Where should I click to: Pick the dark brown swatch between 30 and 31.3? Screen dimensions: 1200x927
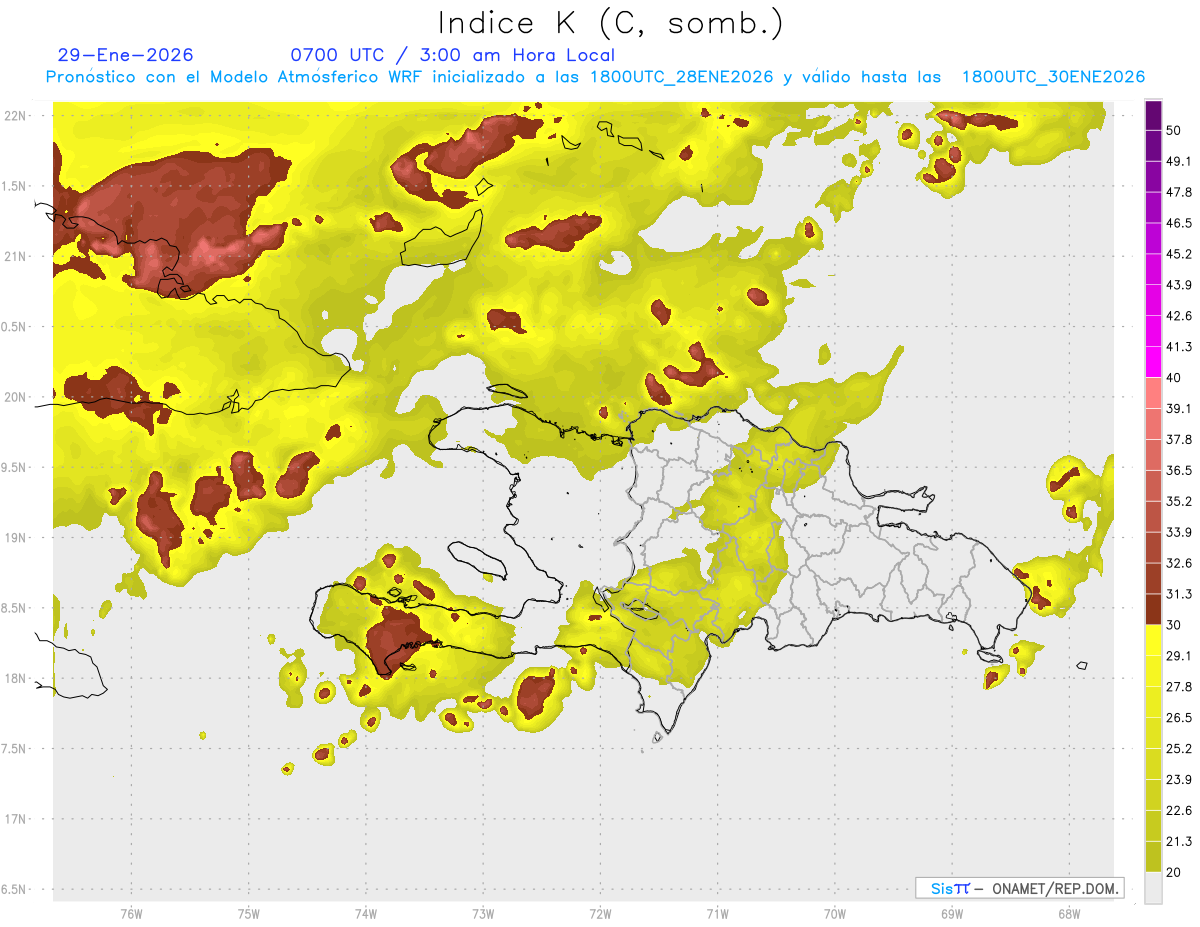tap(1153, 609)
